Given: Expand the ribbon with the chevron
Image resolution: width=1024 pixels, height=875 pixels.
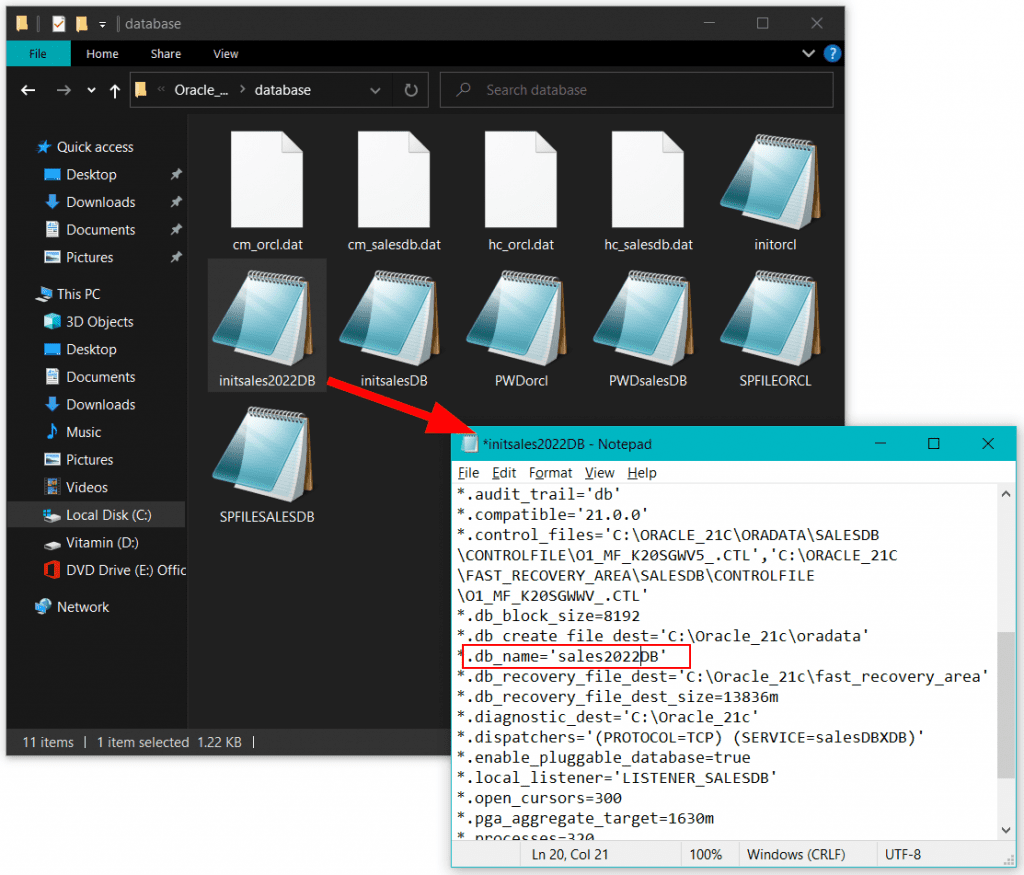Looking at the screenshot, I should click(807, 54).
